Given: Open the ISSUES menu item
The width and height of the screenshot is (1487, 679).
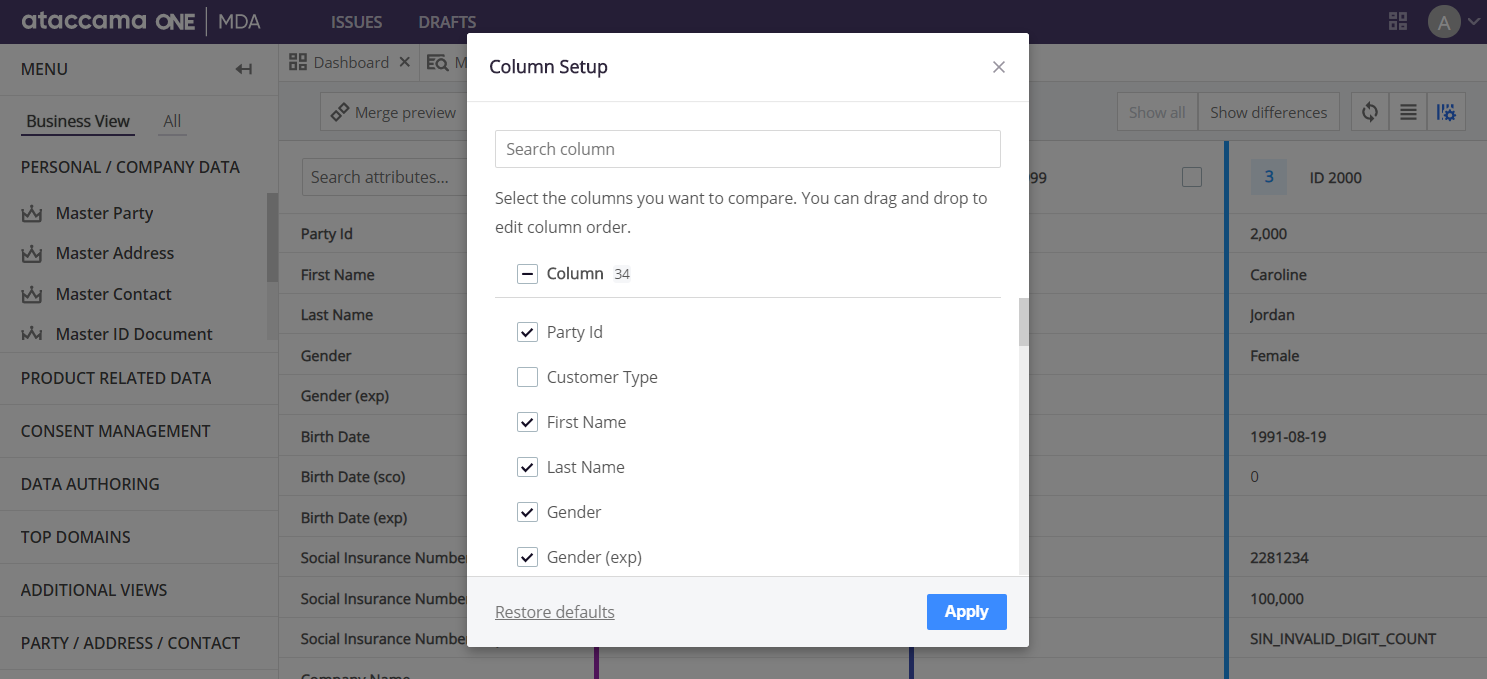Looking at the screenshot, I should pos(356,22).
